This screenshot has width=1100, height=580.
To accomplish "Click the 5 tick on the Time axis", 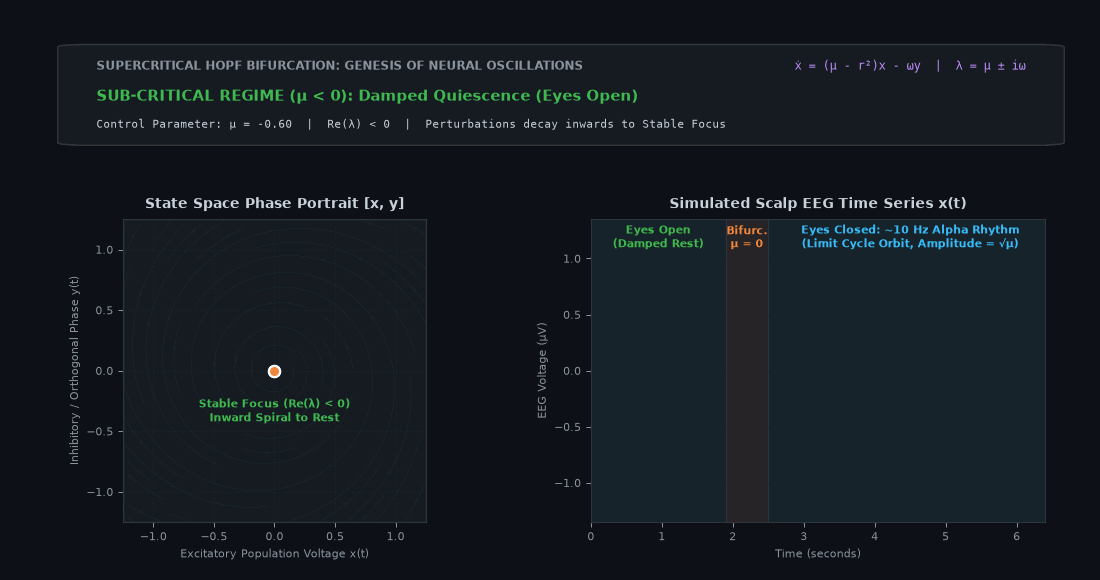I will [946, 537].
